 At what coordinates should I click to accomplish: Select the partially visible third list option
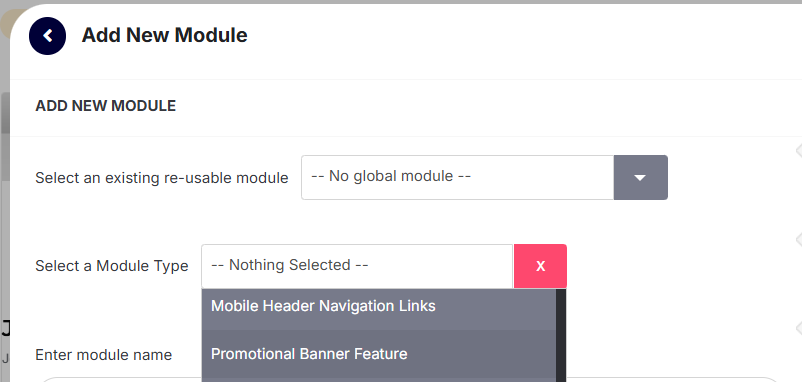[x=378, y=380]
